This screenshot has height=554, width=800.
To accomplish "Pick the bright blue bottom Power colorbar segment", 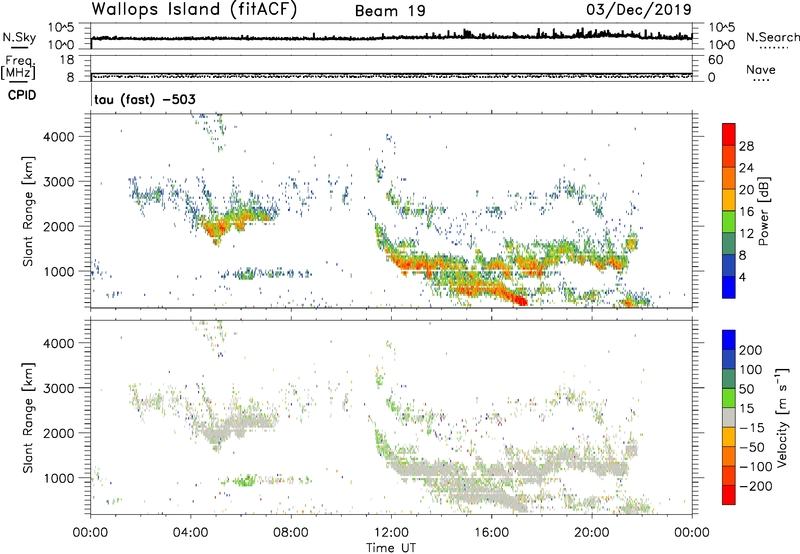I will pos(729,288).
